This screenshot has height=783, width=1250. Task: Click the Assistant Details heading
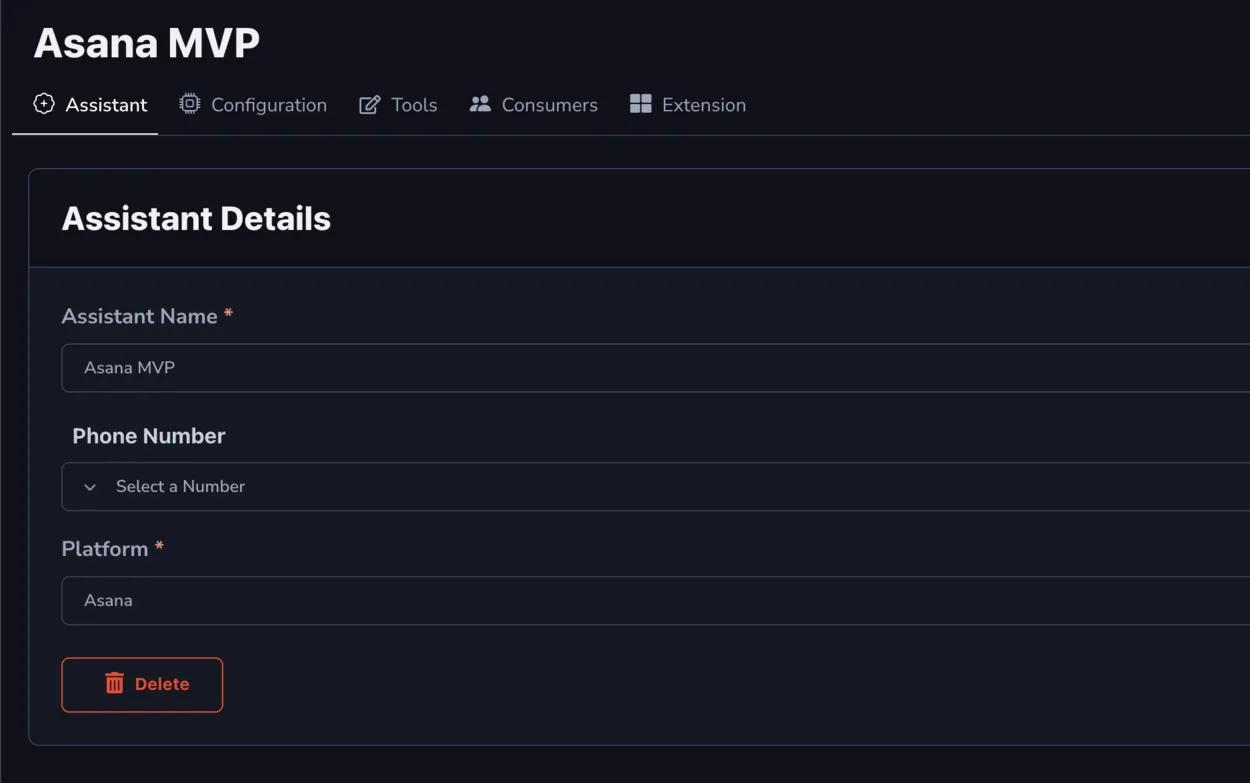196,219
